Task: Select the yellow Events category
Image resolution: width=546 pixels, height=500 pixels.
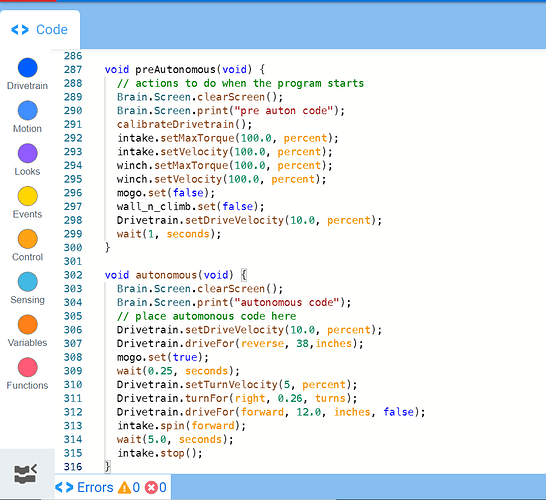Action: point(28,196)
